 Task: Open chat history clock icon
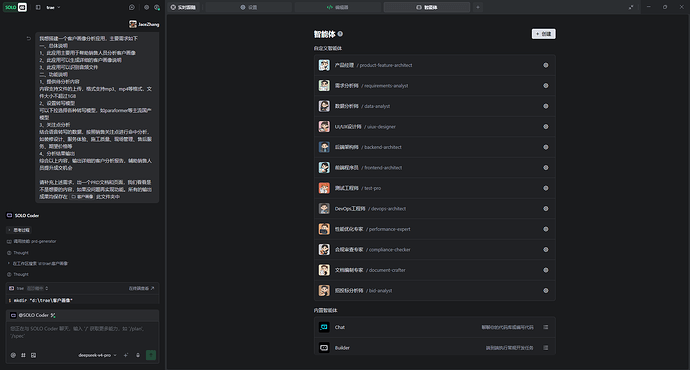click(x=132, y=7)
